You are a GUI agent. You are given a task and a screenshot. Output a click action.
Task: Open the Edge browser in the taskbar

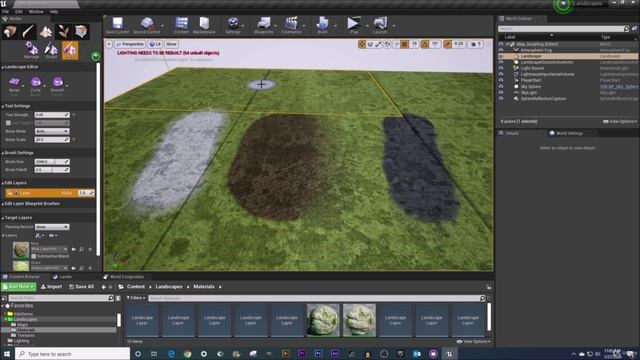pos(171,354)
